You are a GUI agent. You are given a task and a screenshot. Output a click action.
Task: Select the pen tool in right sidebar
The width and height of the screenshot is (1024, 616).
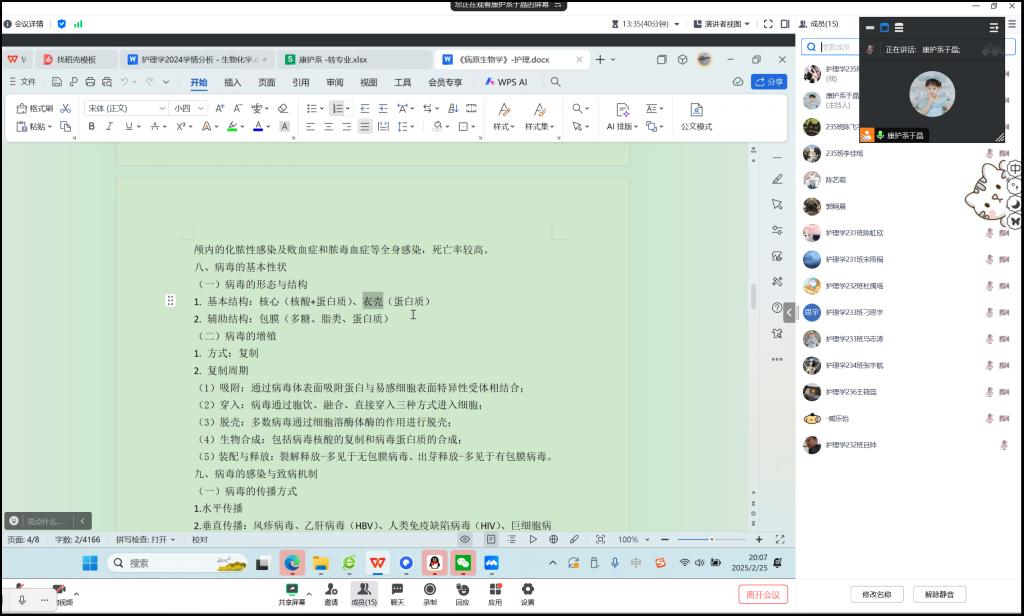point(777,179)
